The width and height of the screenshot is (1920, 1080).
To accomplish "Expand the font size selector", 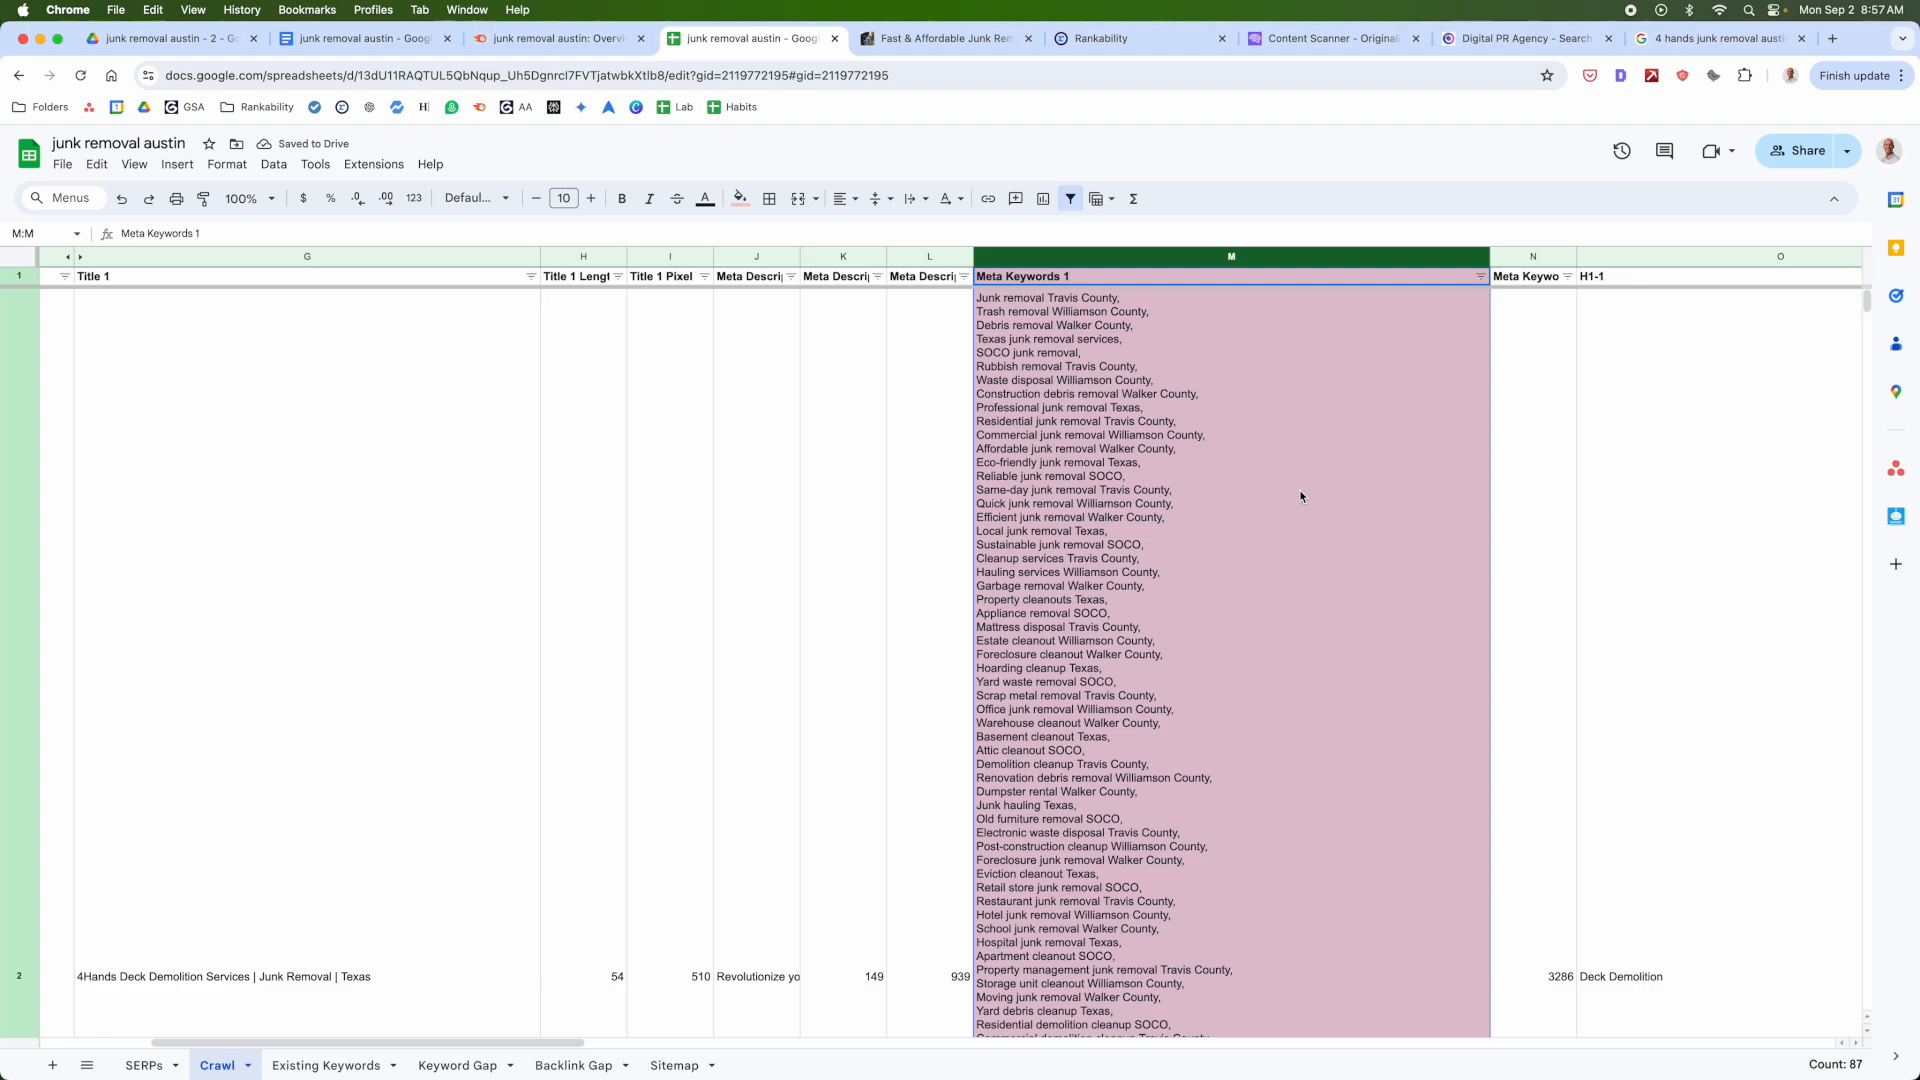I will click(x=564, y=199).
